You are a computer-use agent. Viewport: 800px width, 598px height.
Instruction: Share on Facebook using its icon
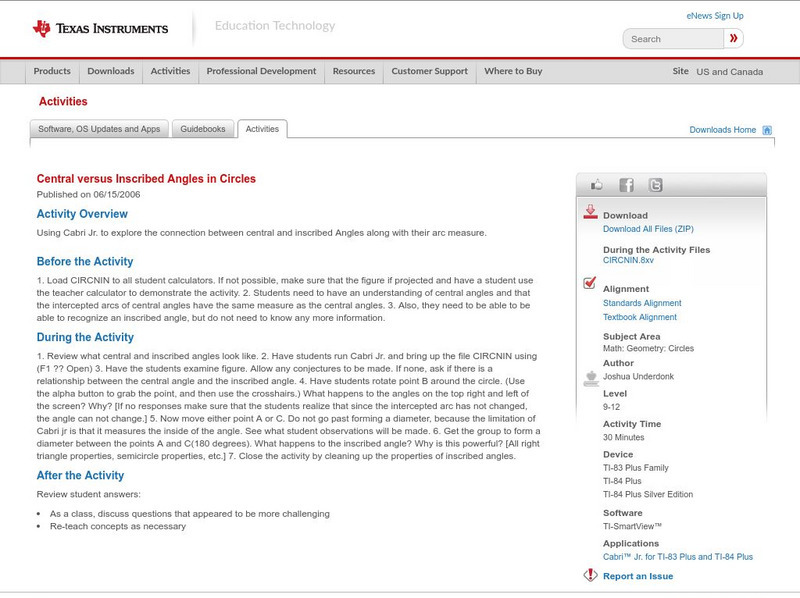tap(626, 185)
